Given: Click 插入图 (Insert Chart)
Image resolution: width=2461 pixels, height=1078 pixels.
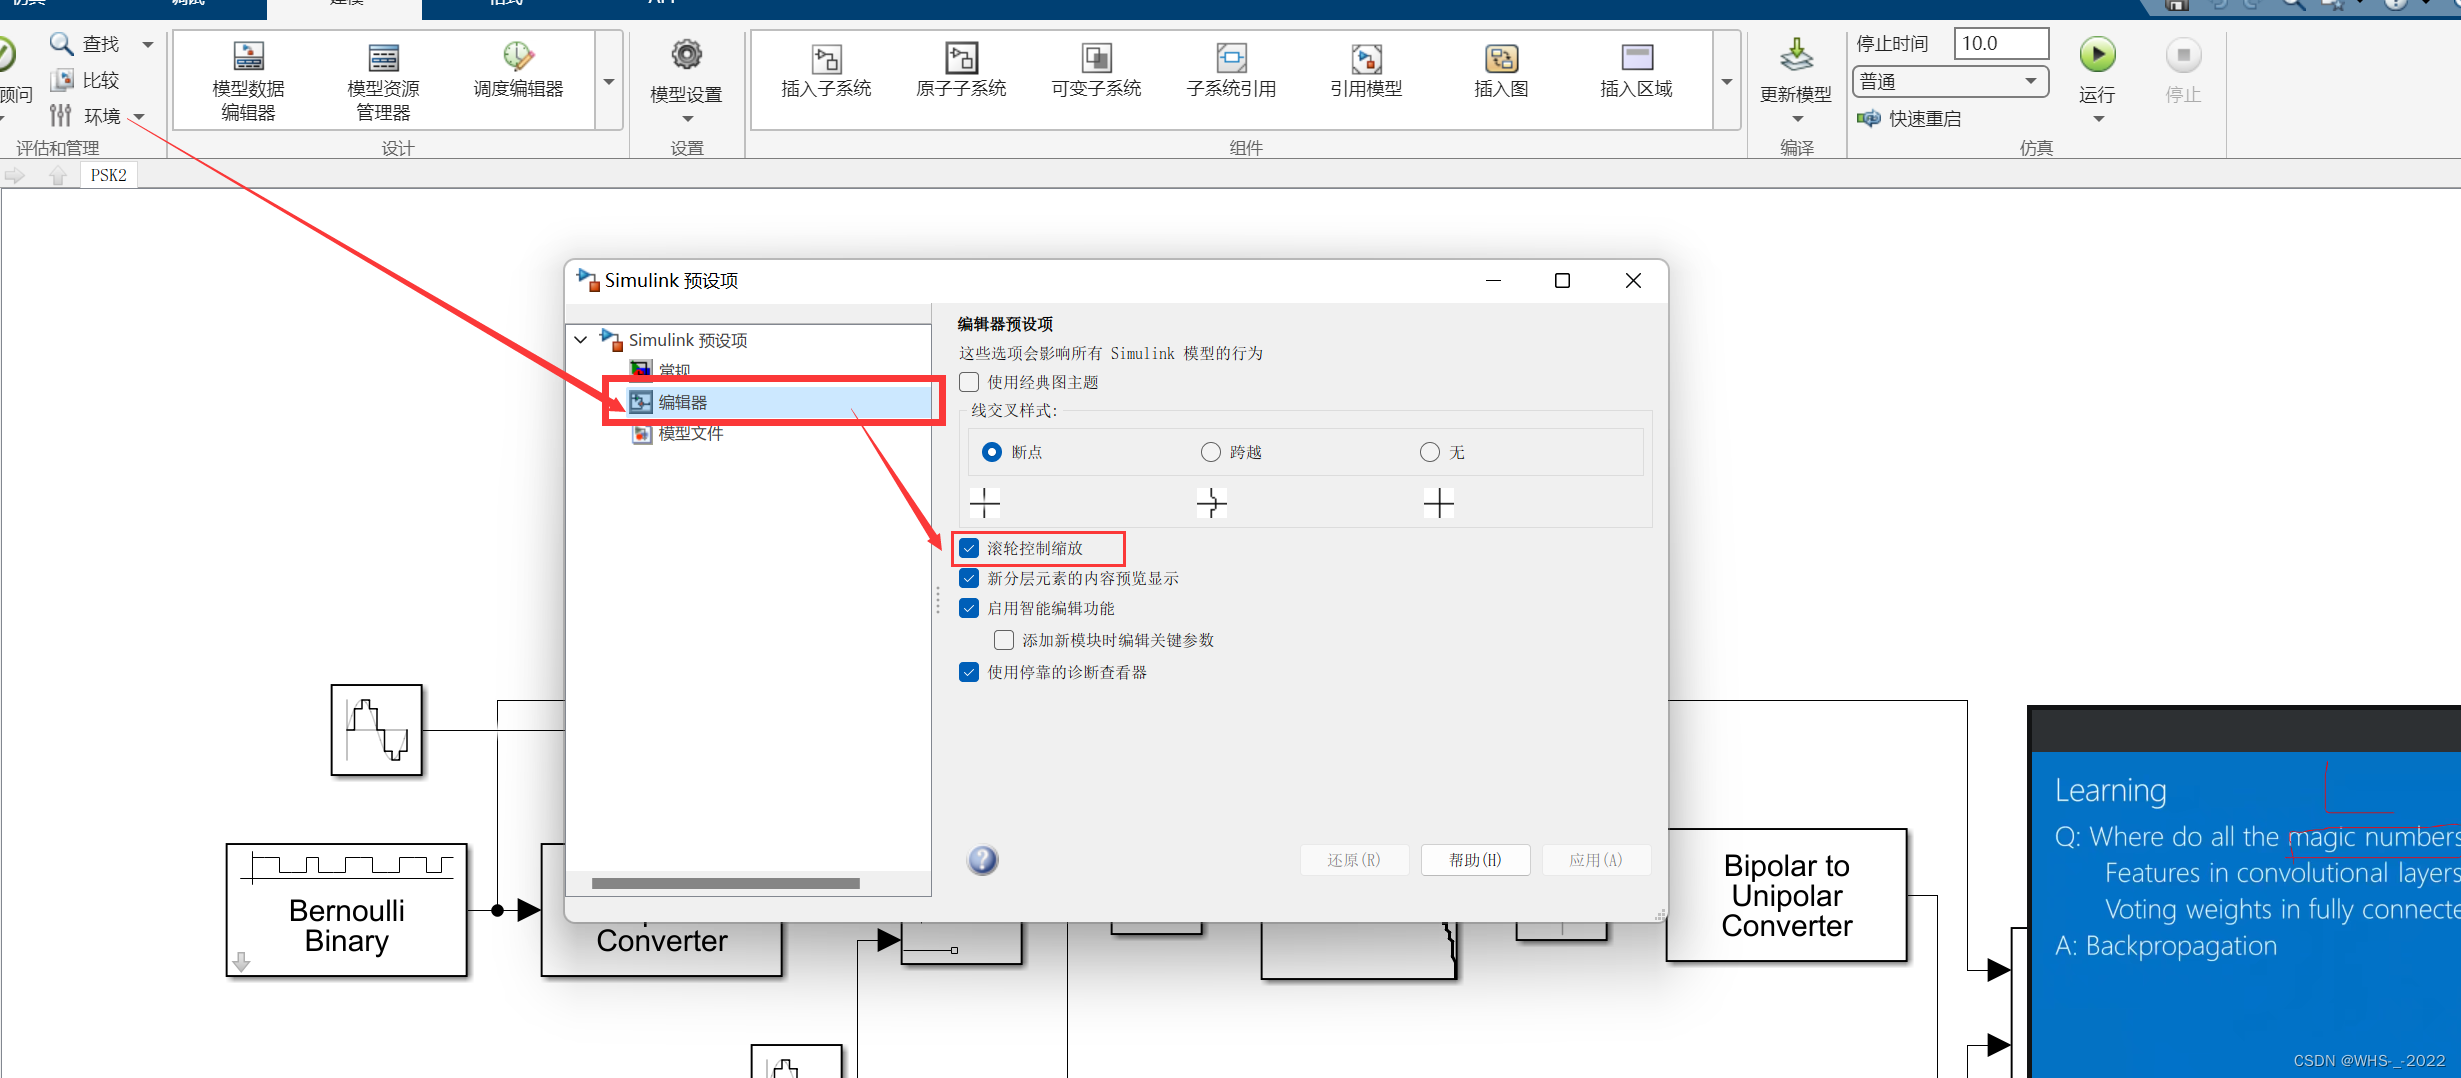Looking at the screenshot, I should [1501, 70].
